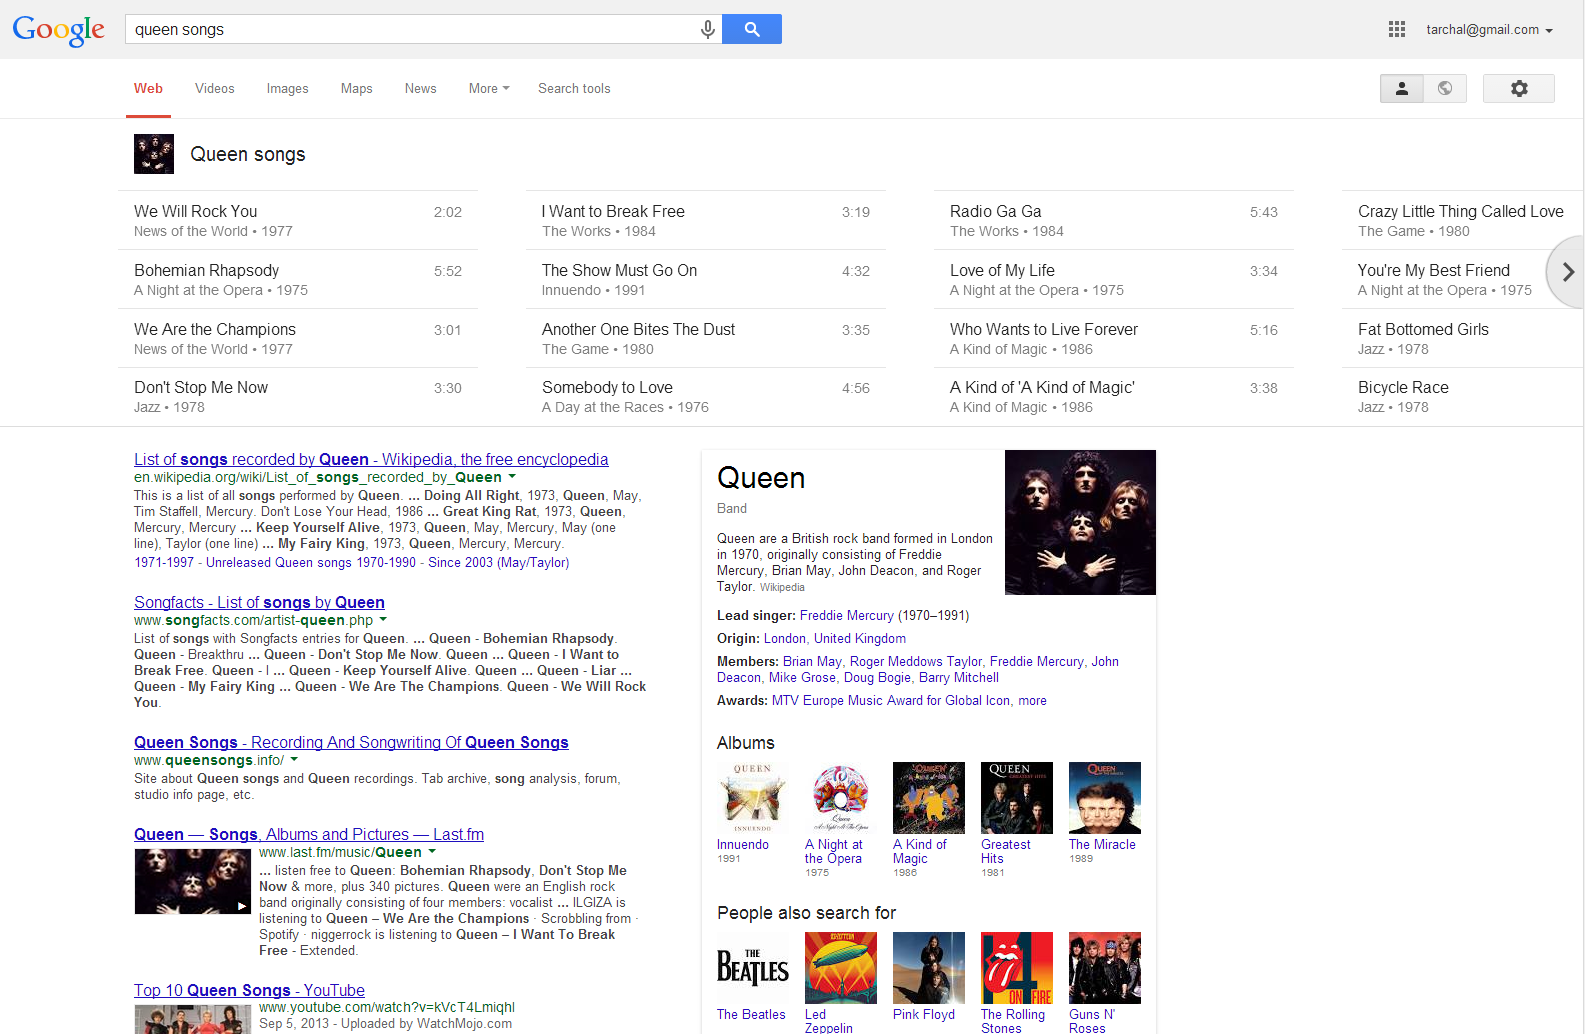
Task: Open Pink Floyd related search image
Action: click(929, 968)
